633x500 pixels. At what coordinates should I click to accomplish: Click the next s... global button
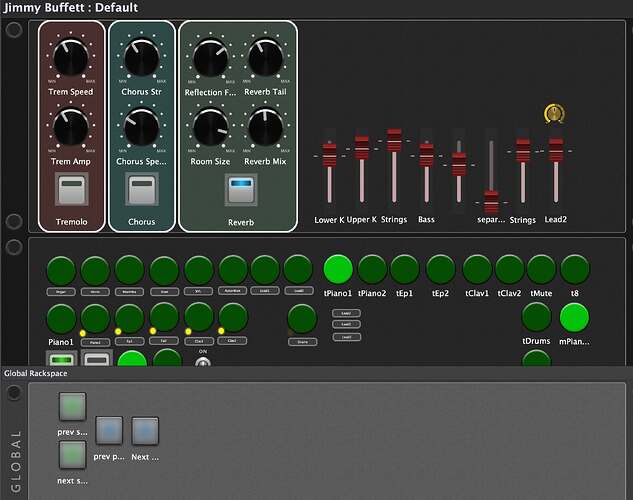pyautogui.click(x=73, y=455)
